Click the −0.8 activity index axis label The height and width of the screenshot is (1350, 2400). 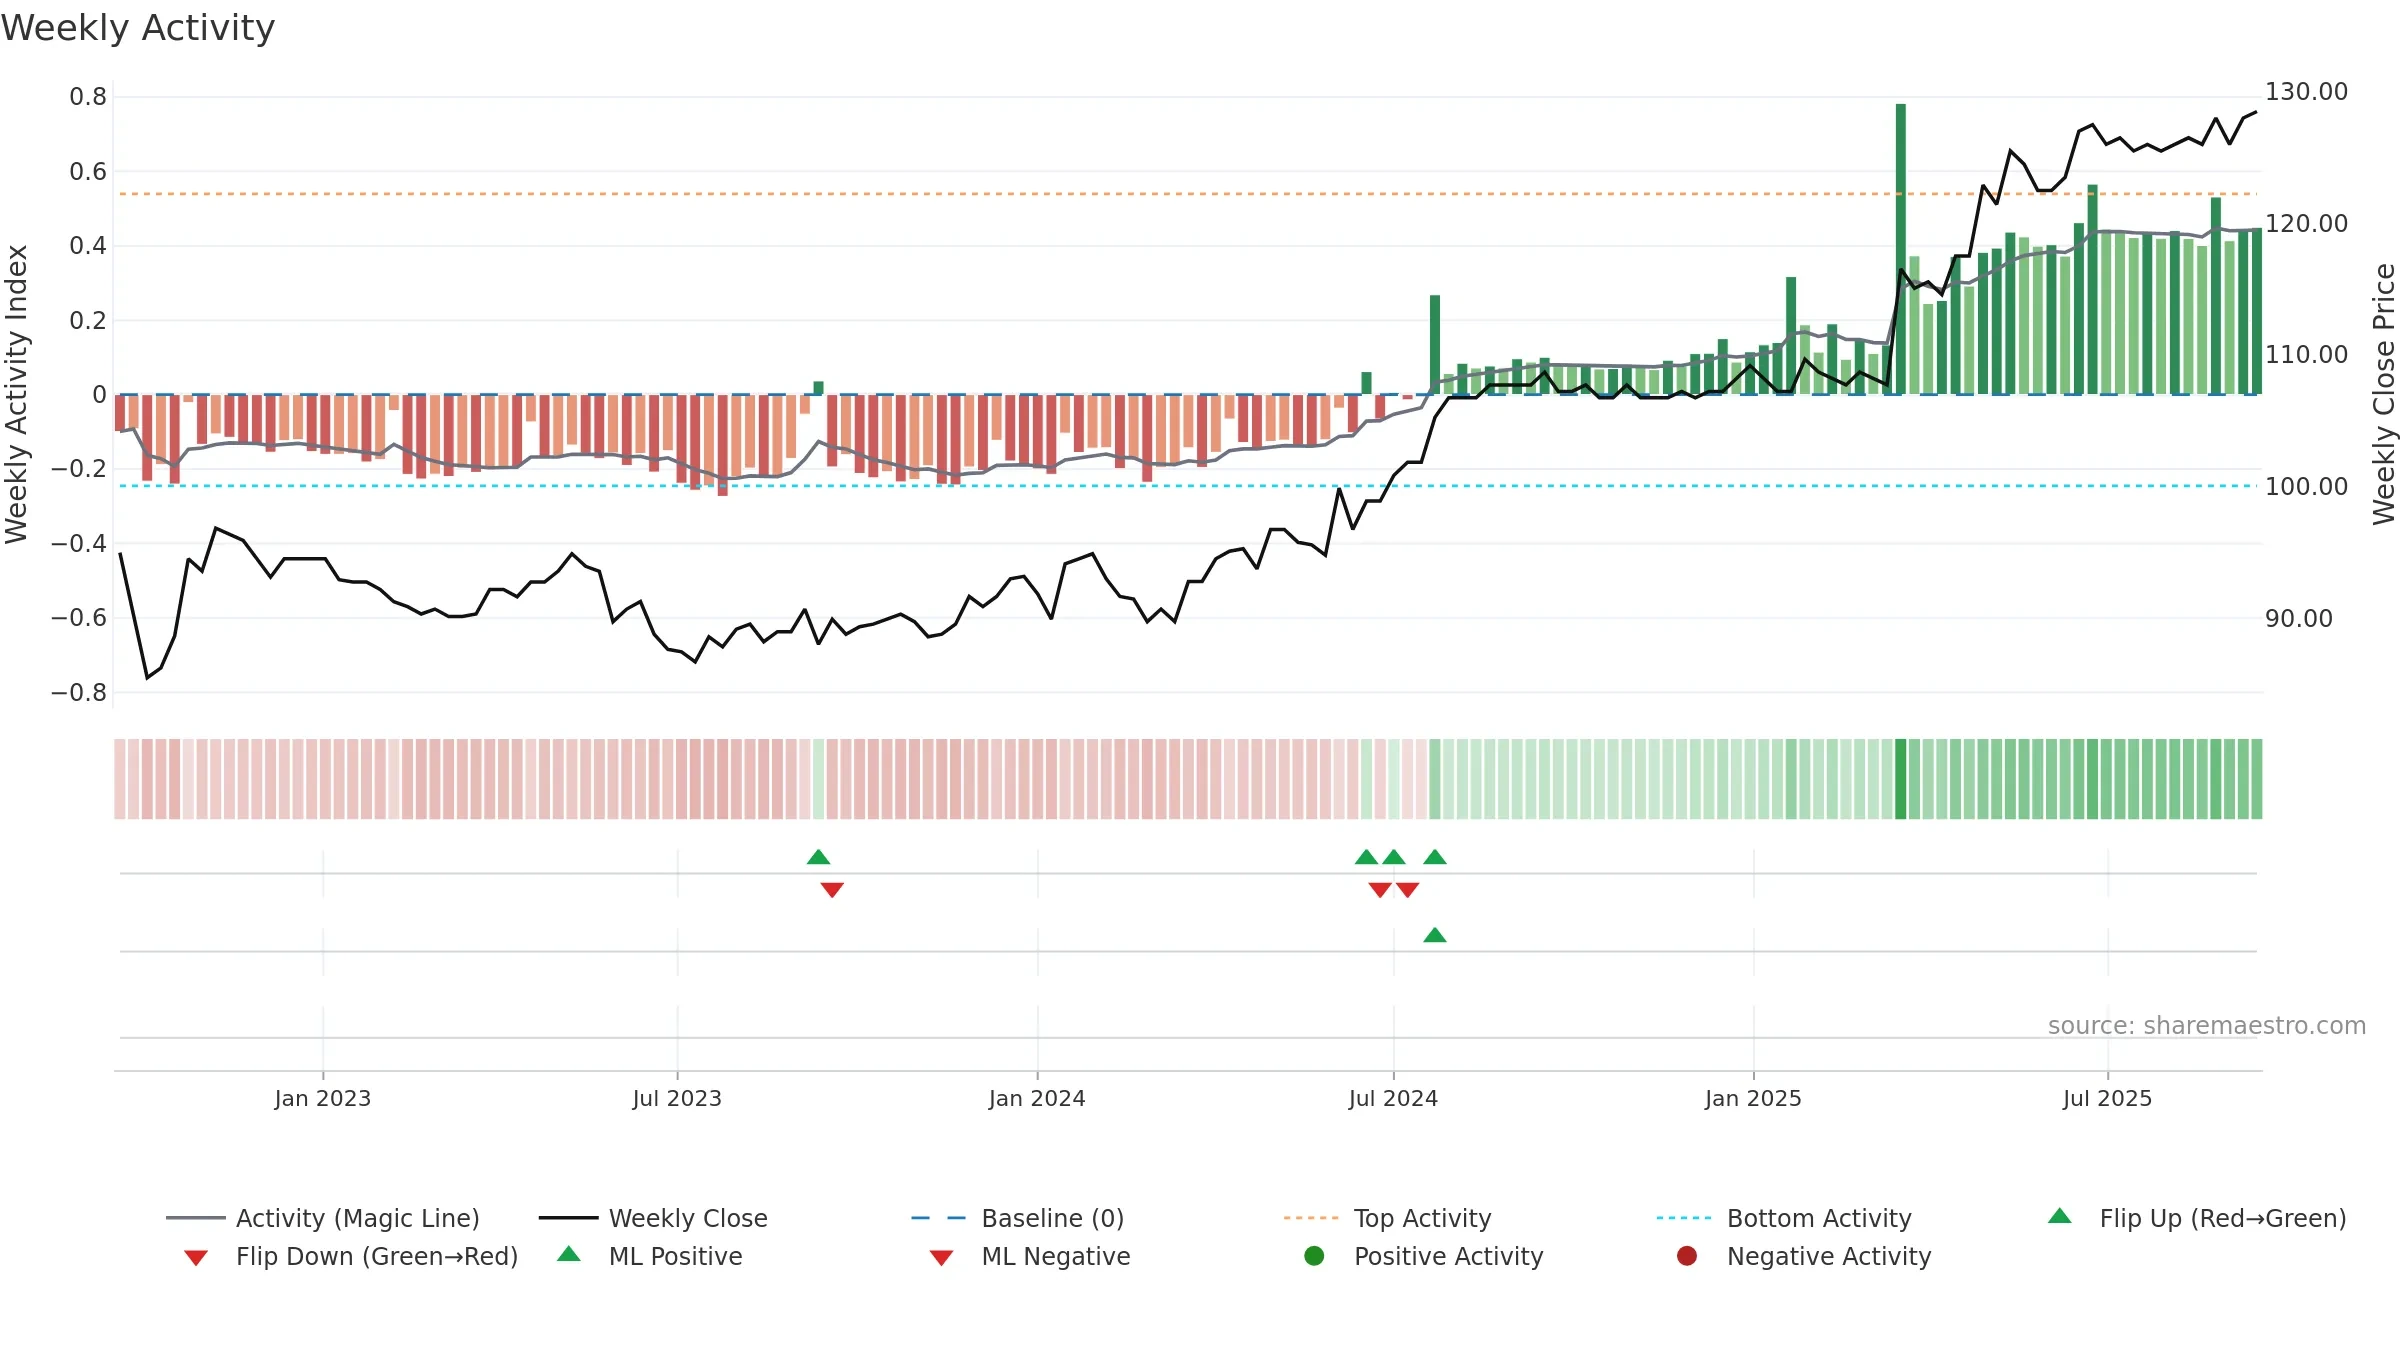coord(79,693)
